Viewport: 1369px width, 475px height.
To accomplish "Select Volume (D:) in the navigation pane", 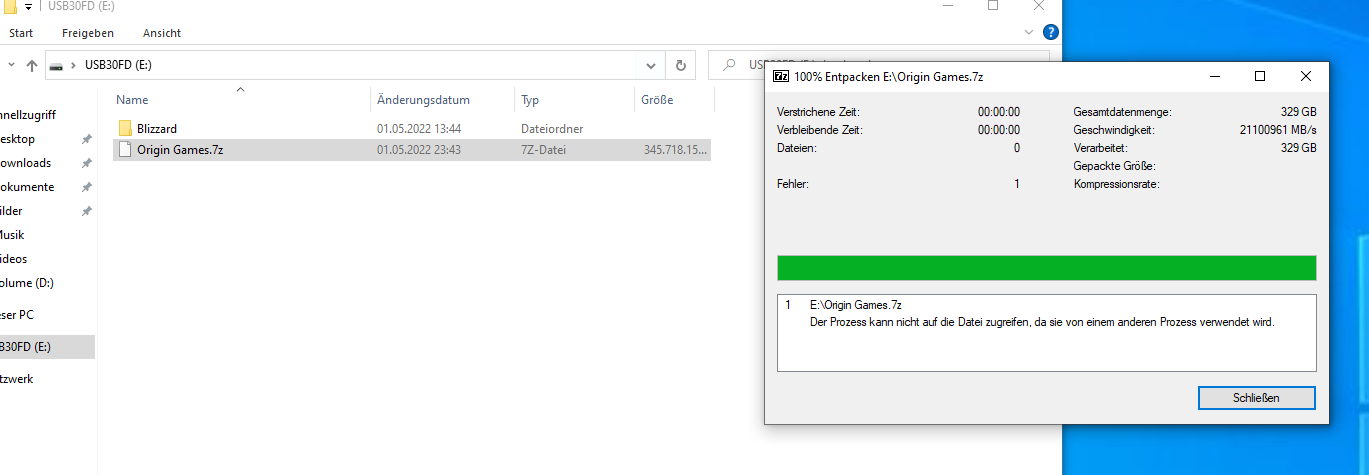I will pyautogui.click(x=27, y=283).
